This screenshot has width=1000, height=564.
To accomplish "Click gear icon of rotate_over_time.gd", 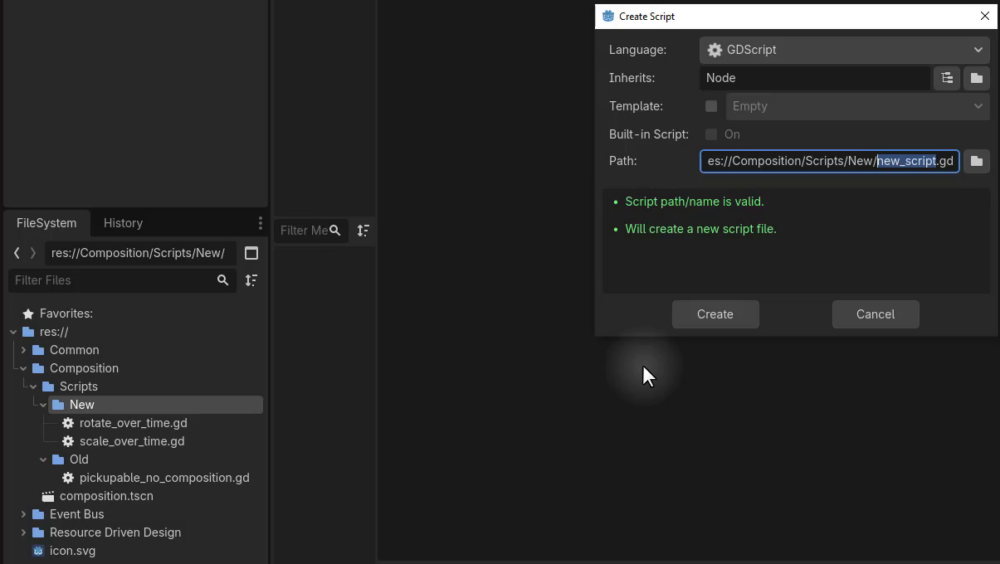I will 68,423.
